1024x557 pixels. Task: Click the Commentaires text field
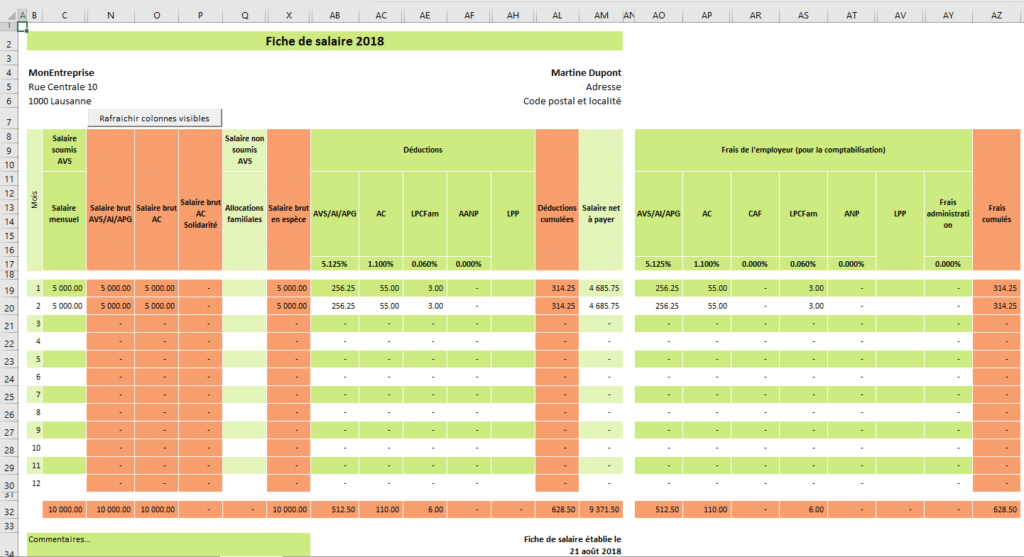click(168, 544)
